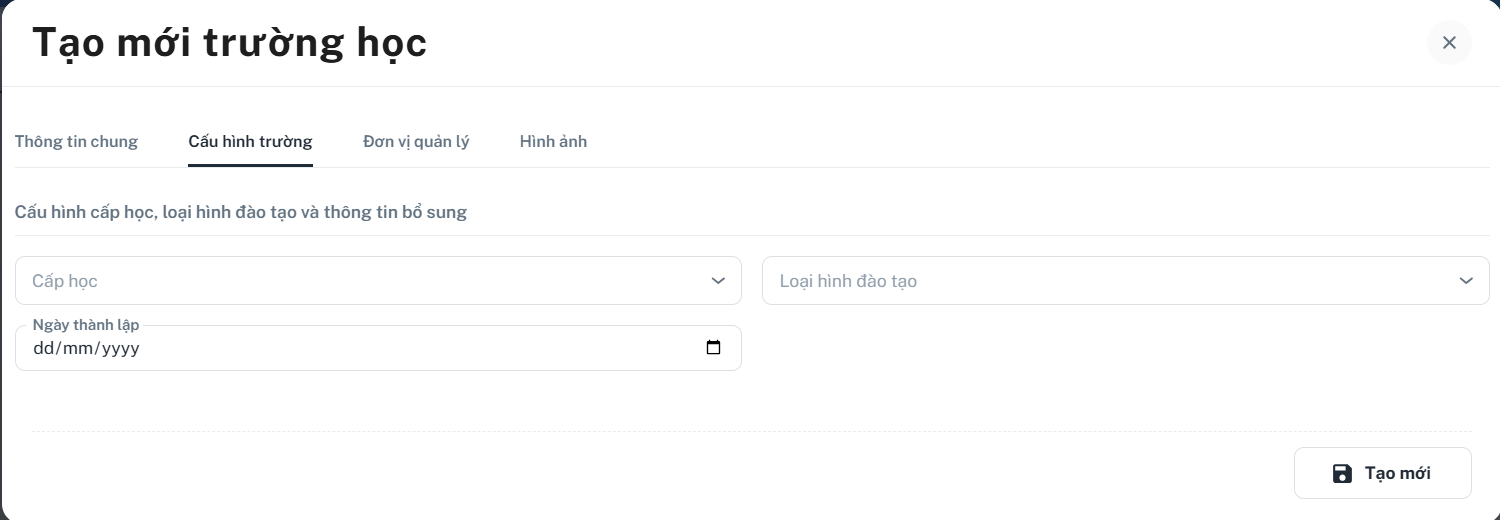Go to the Đơn vị quản lý tab
Screen dimensions: 1500x520
[x=416, y=142]
